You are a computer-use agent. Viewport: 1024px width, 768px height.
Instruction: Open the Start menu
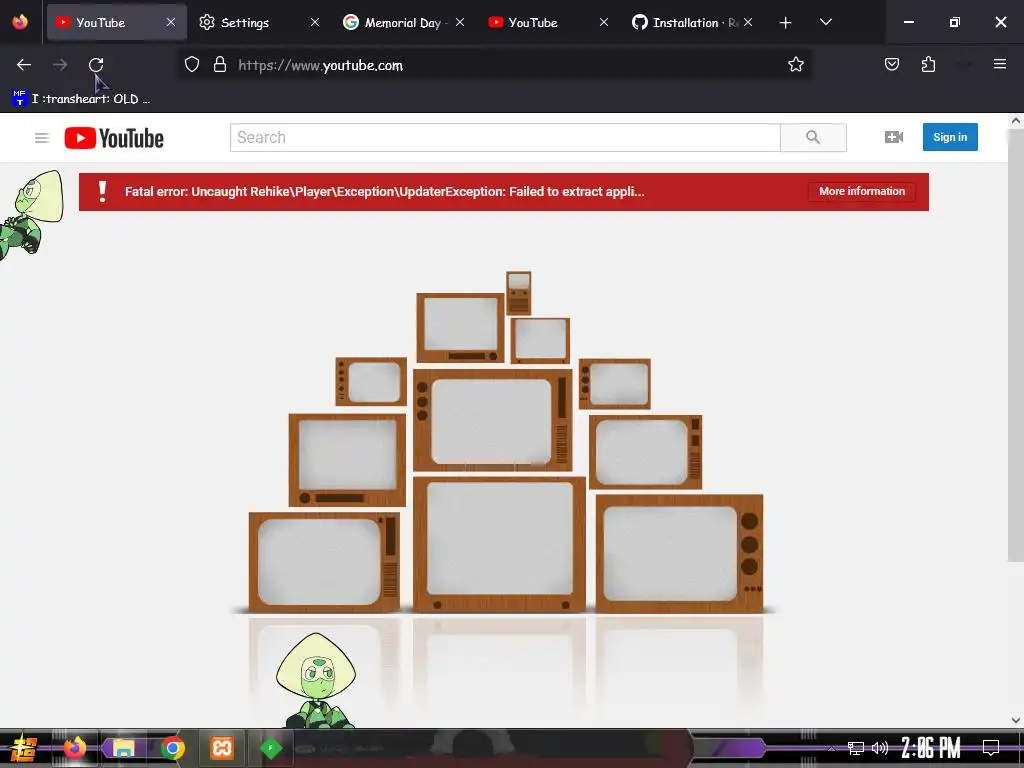pyautogui.click(x=24, y=748)
